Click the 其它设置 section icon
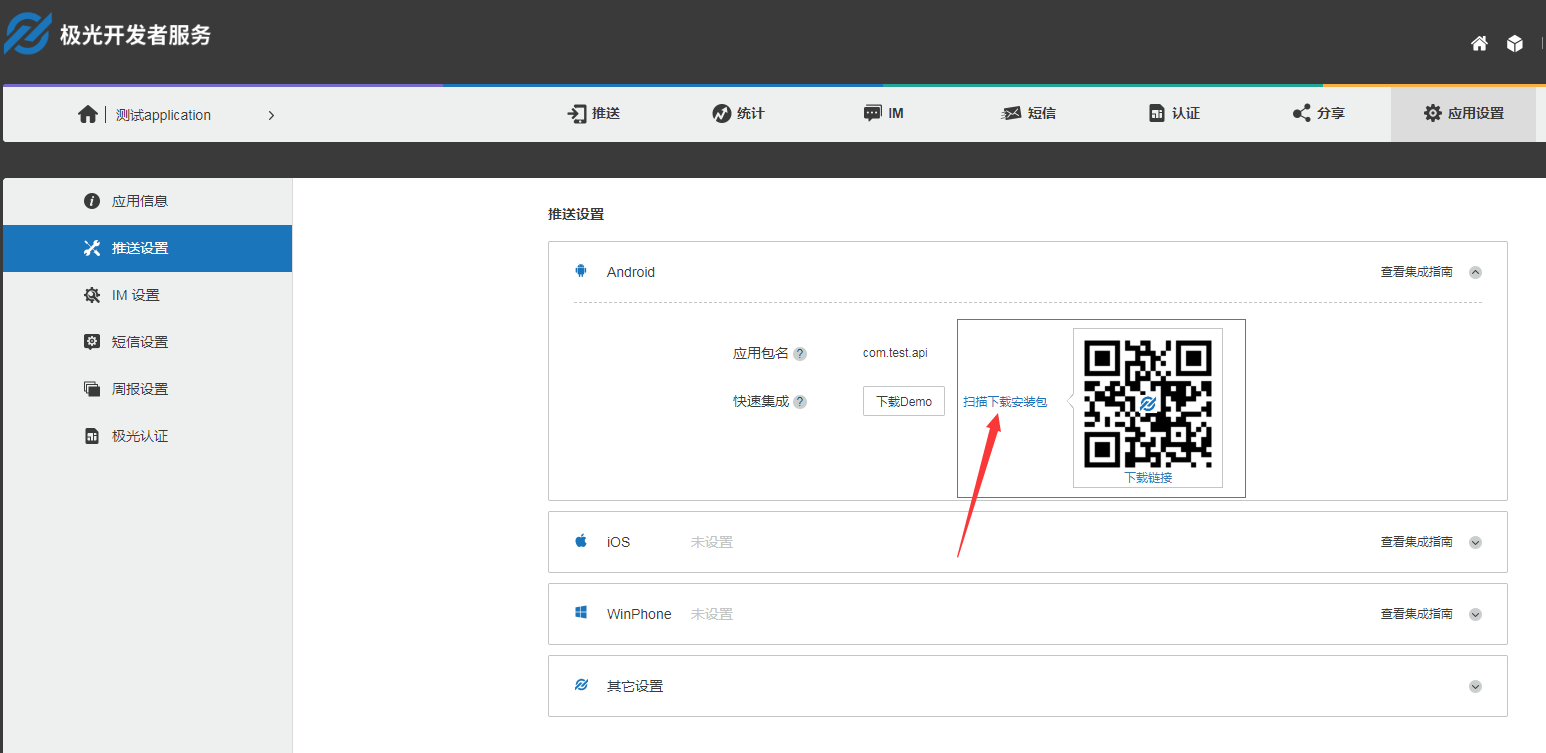This screenshot has width=1546, height=753. pyautogui.click(x=581, y=685)
